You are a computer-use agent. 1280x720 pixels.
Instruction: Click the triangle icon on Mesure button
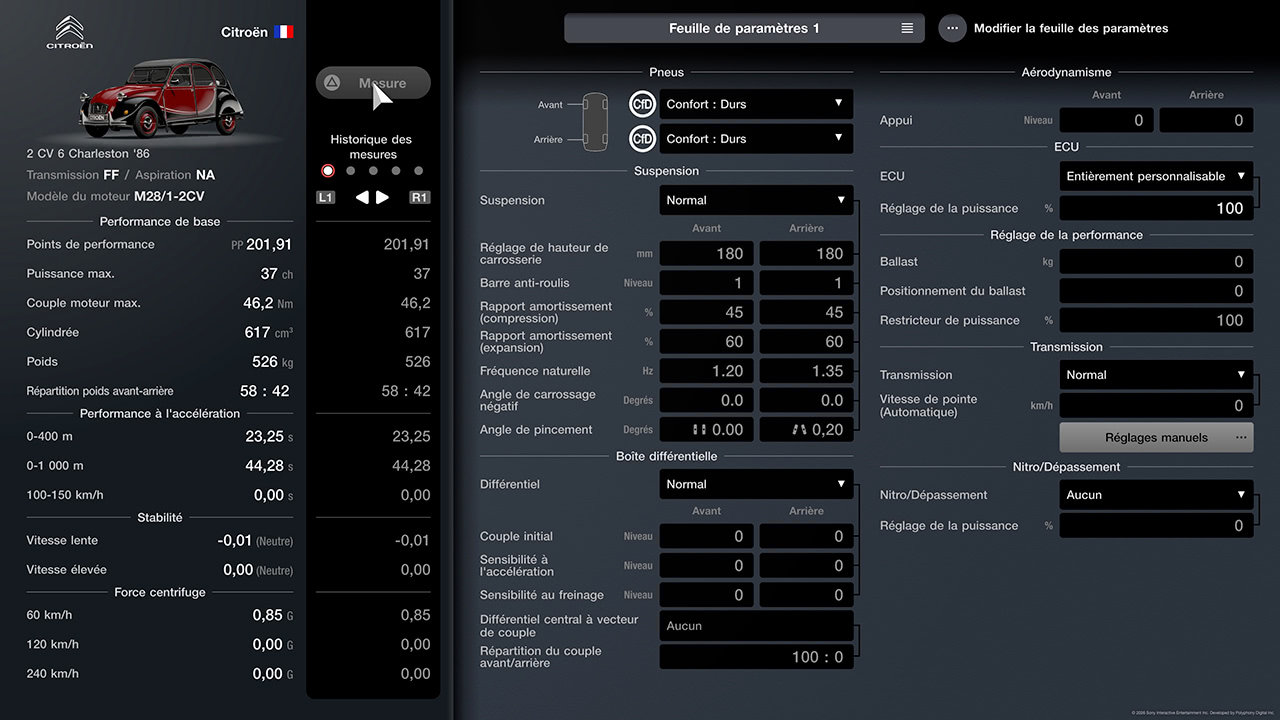click(333, 83)
